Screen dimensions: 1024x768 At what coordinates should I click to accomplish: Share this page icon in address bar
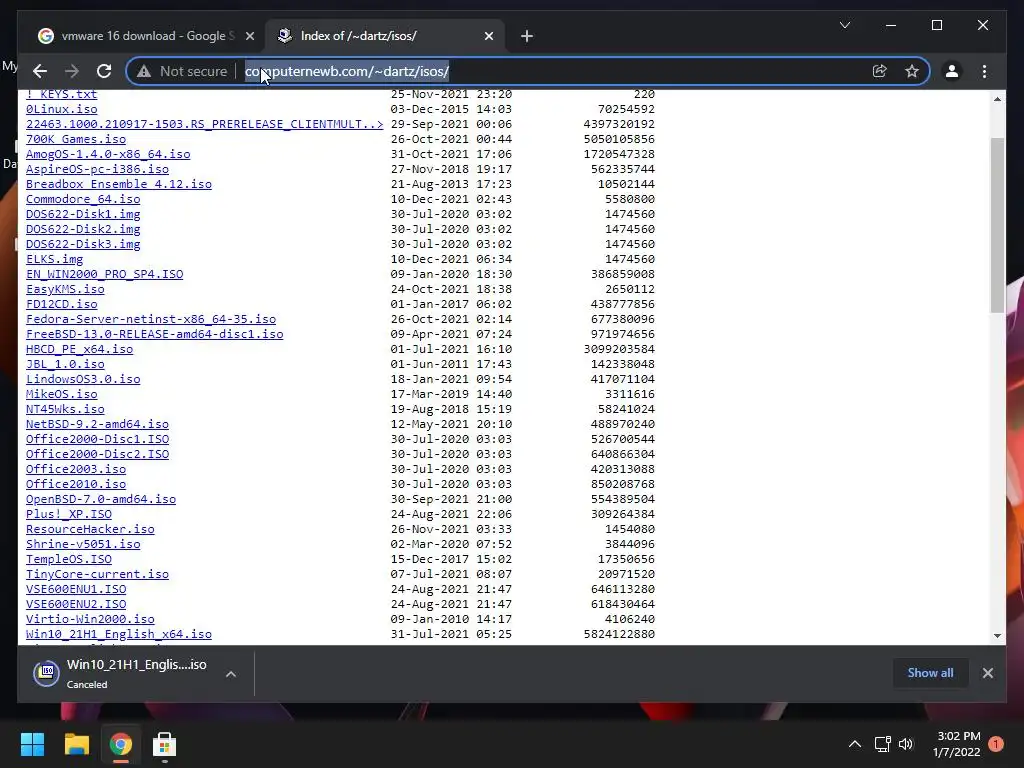(x=880, y=71)
